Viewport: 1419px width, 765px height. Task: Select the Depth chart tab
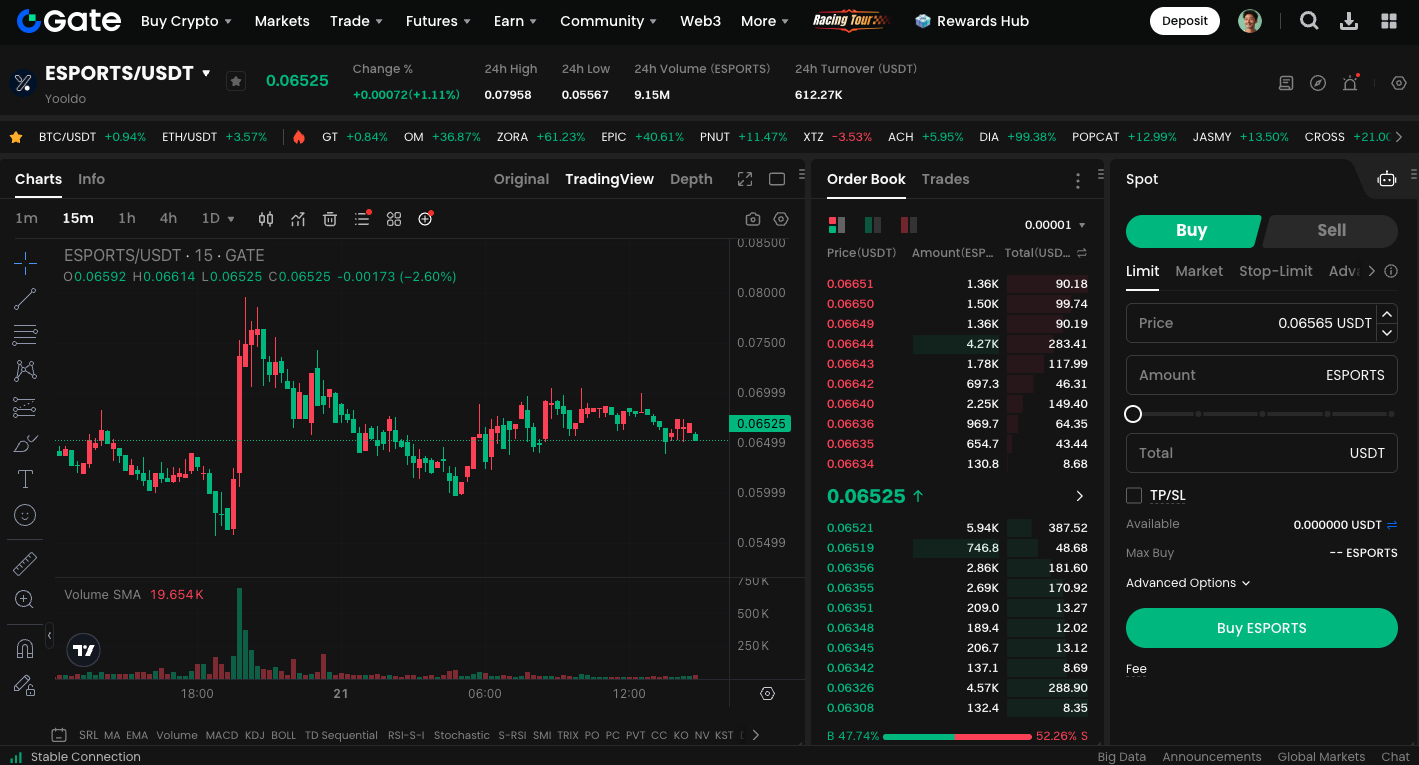691,179
